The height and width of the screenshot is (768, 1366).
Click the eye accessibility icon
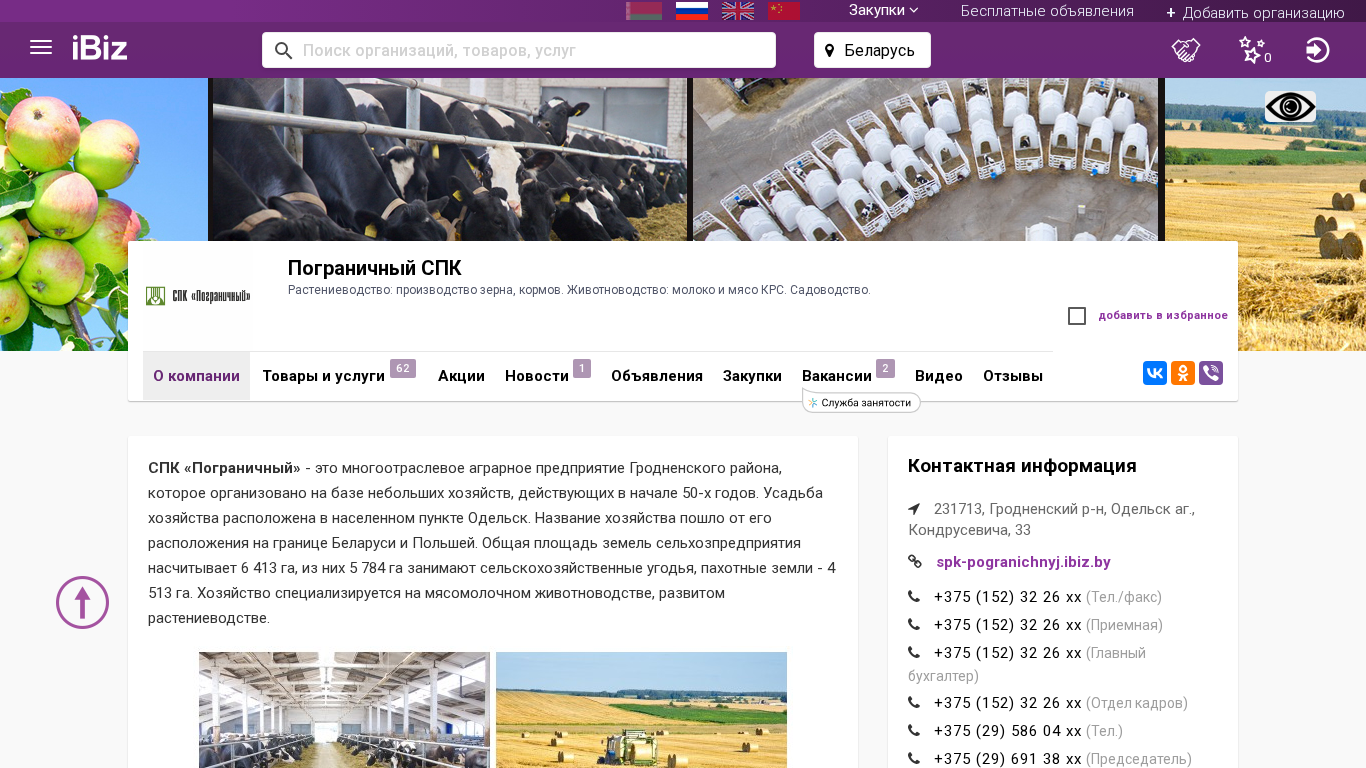[x=1290, y=107]
